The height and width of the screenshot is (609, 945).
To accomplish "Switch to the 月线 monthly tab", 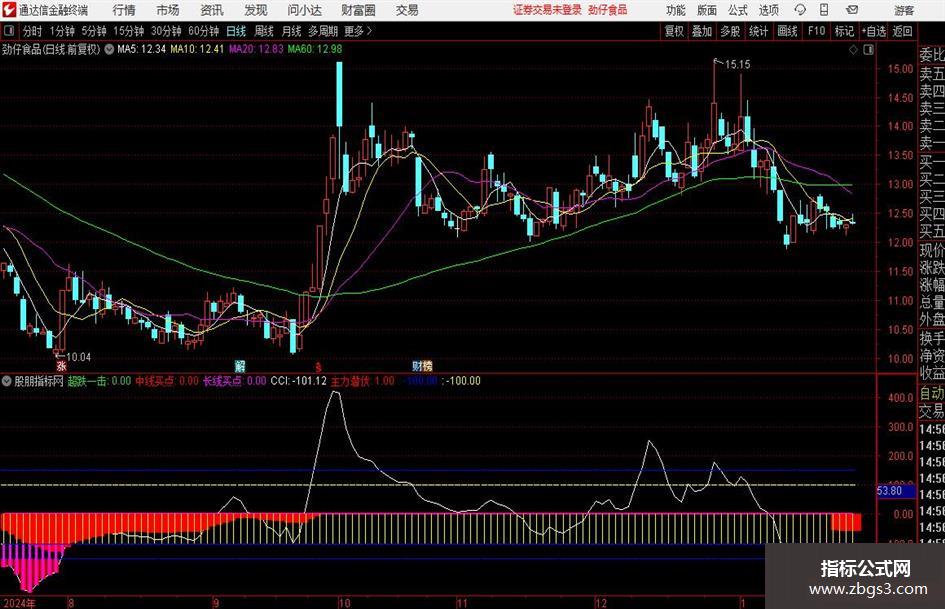I will pos(291,31).
